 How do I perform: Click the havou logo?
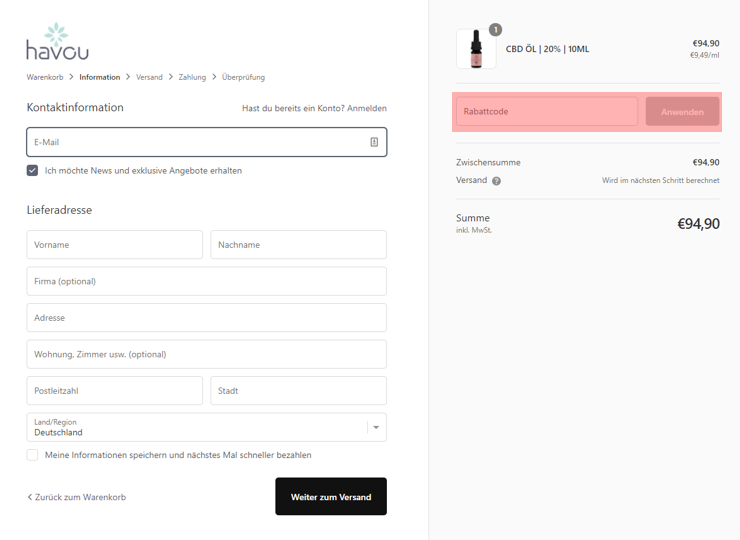[57, 42]
